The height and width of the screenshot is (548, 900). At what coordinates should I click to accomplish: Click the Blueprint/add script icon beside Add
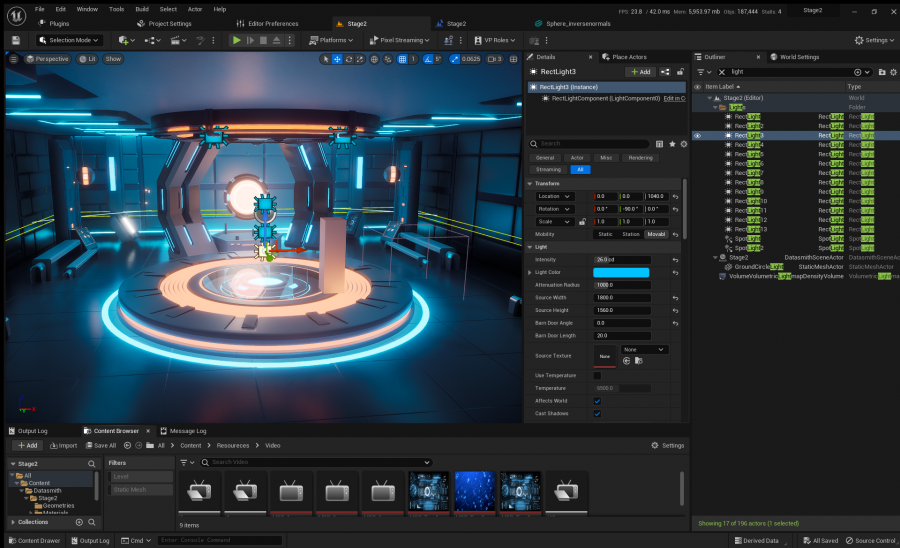coord(665,72)
